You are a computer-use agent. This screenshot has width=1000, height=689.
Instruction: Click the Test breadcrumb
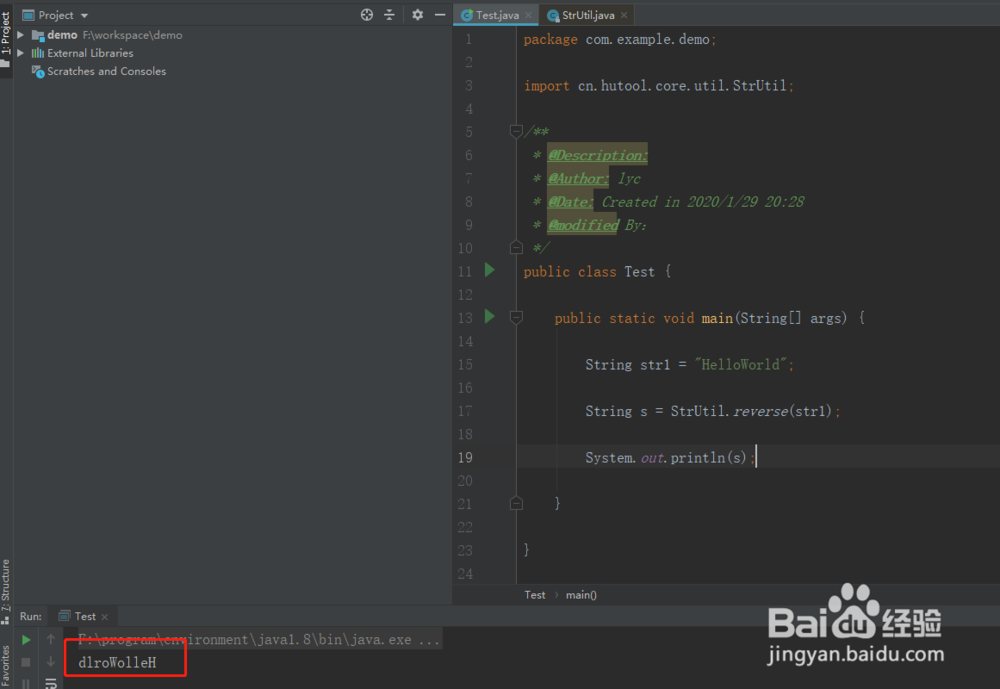[534, 595]
